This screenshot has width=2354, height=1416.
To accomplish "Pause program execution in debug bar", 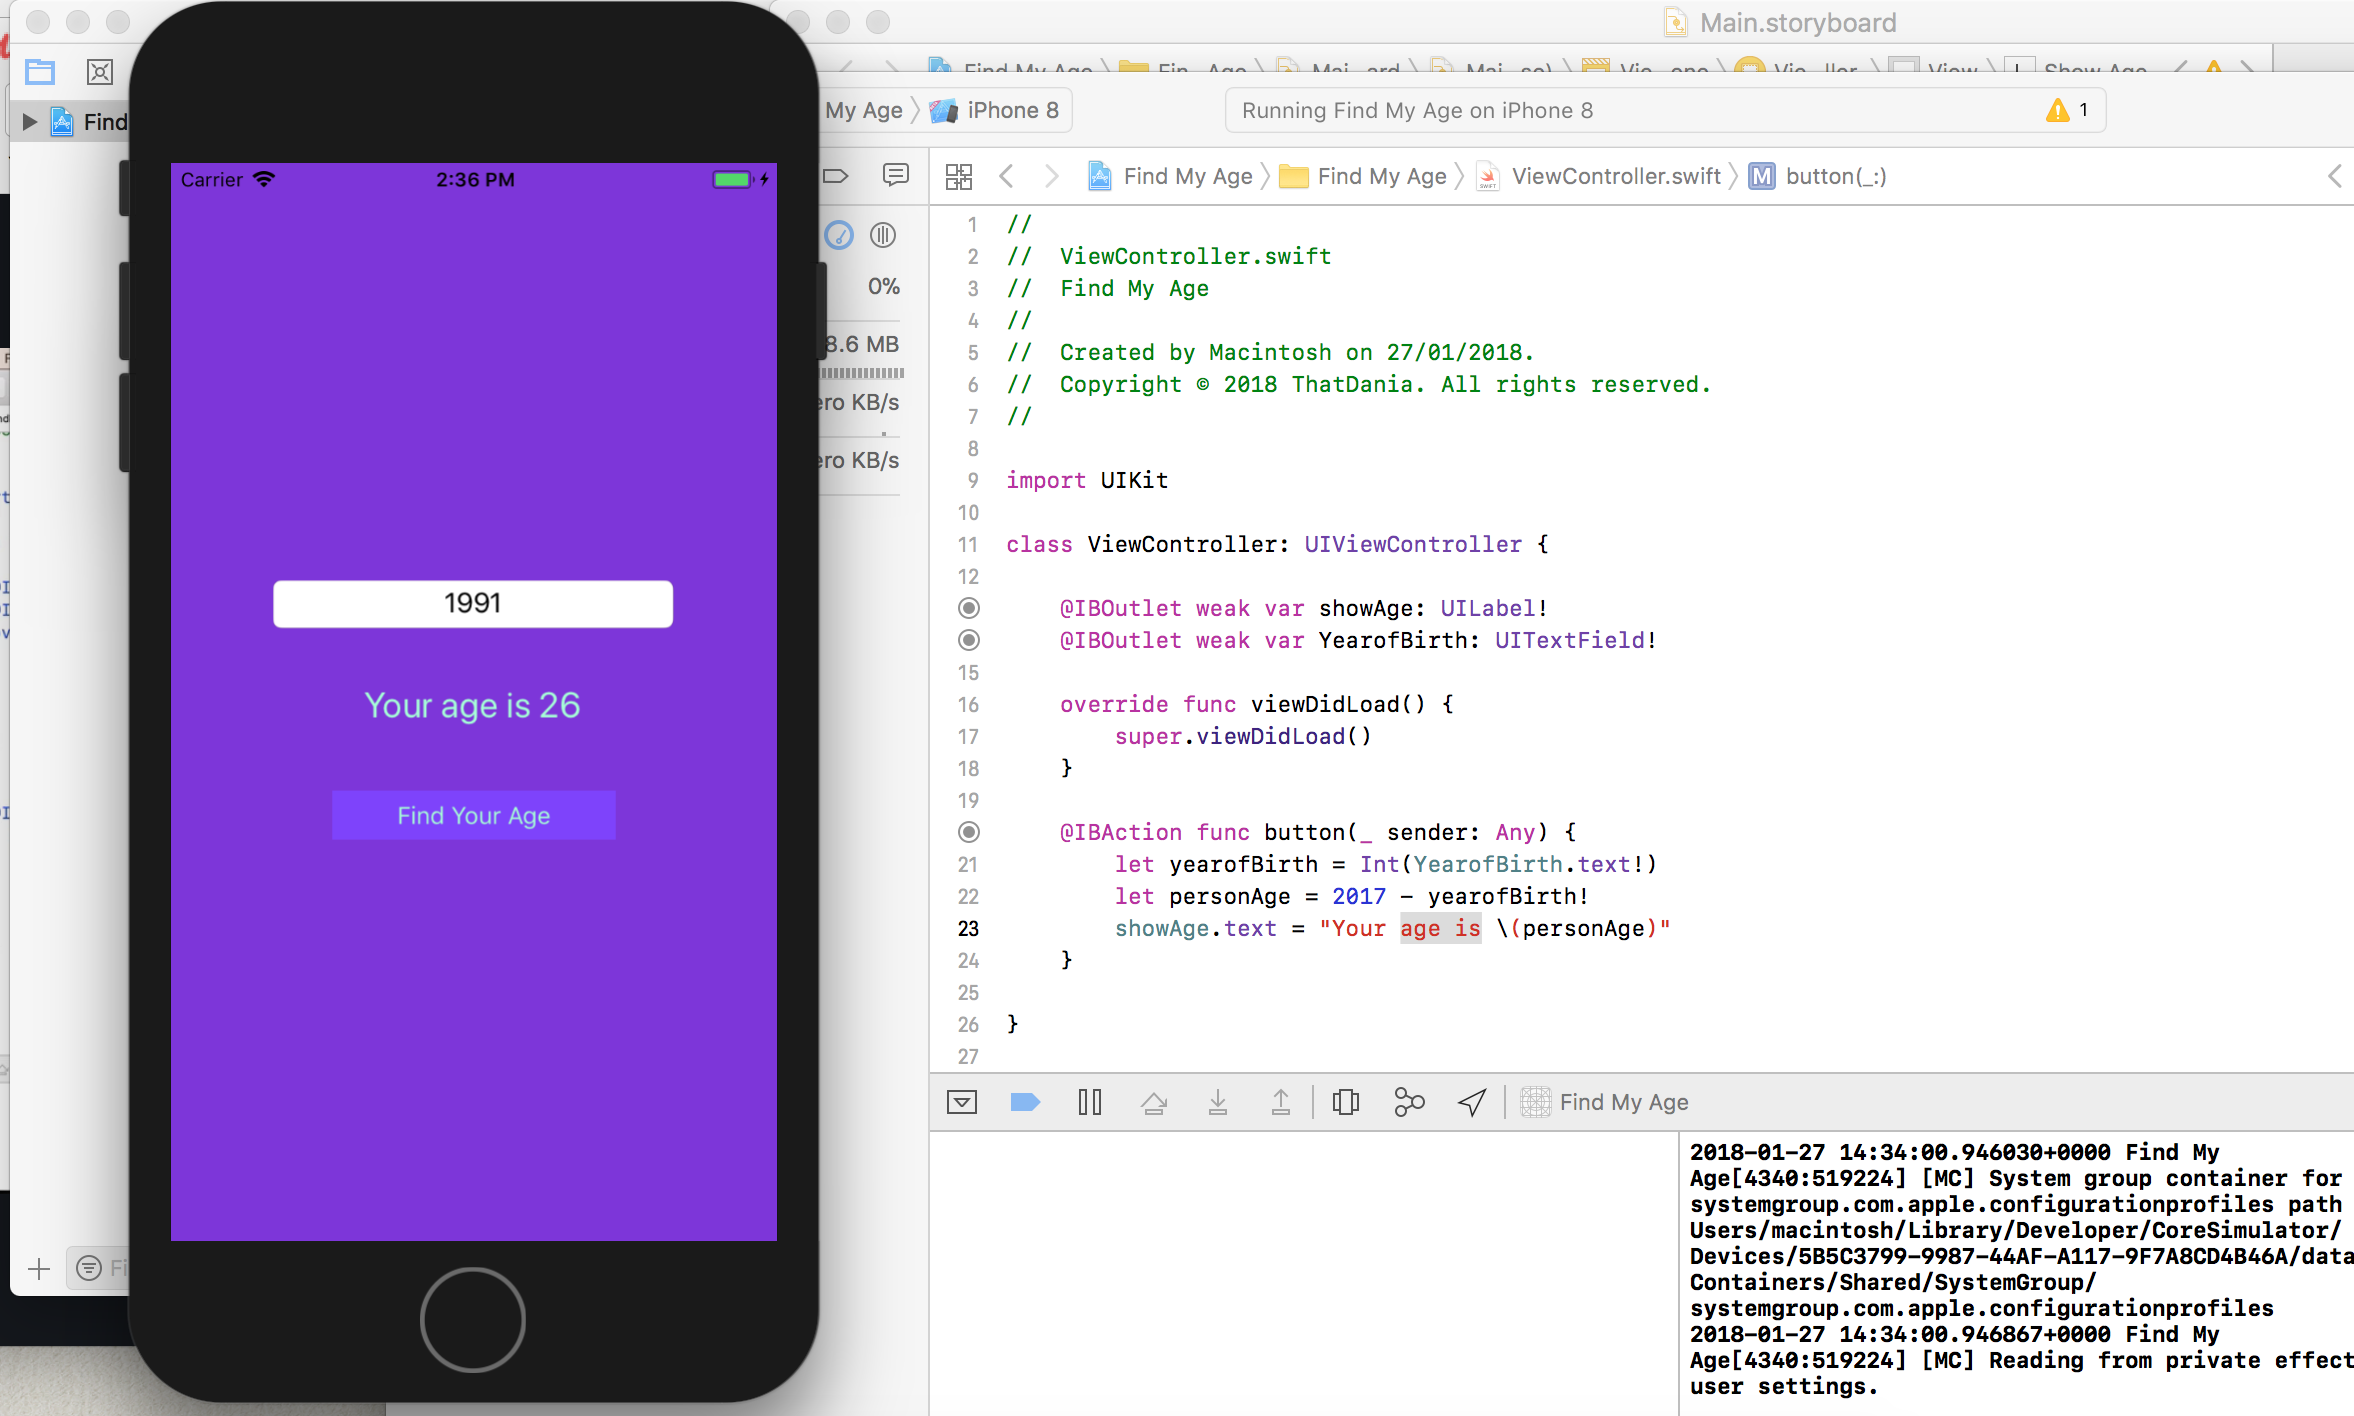I will coord(1090,1102).
